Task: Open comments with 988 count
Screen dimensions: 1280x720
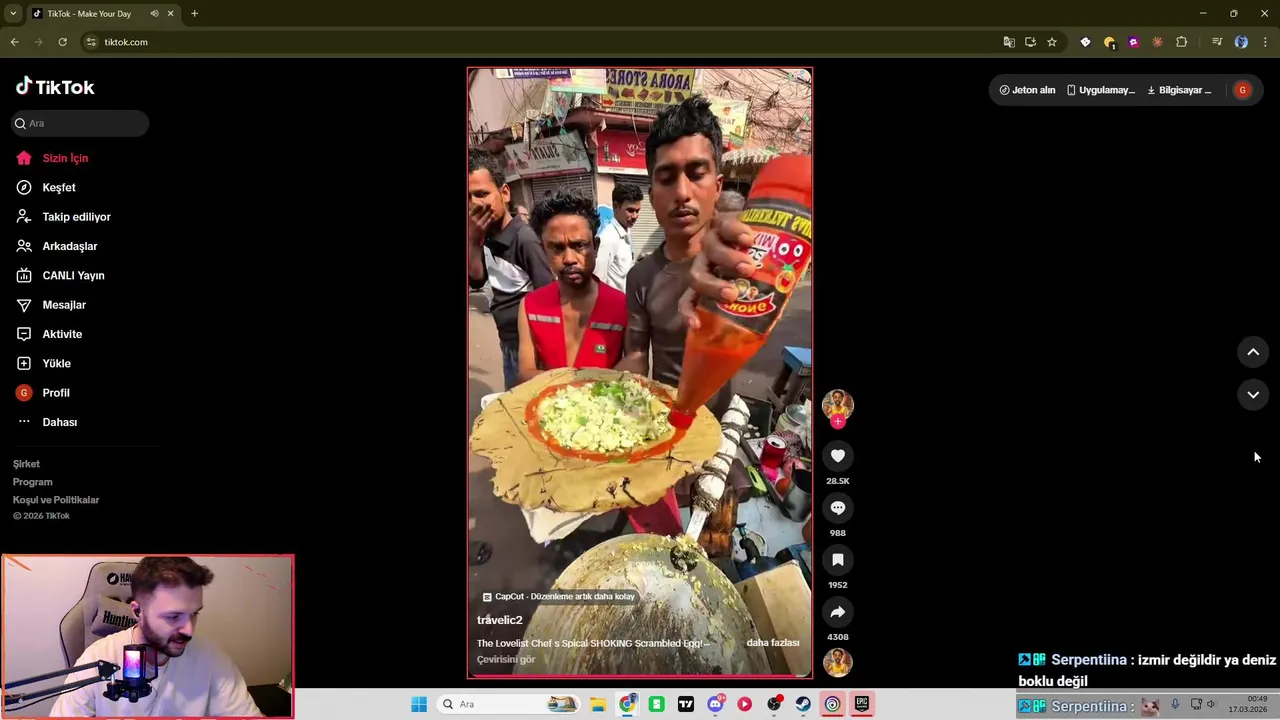Action: [x=838, y=508]
